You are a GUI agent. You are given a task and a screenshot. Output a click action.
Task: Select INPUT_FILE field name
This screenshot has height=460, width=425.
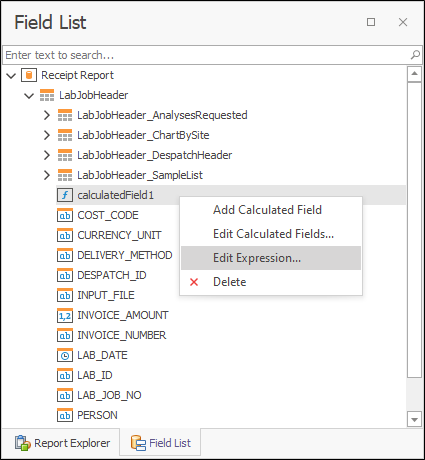pyautogui.click(x=106, y=295)
